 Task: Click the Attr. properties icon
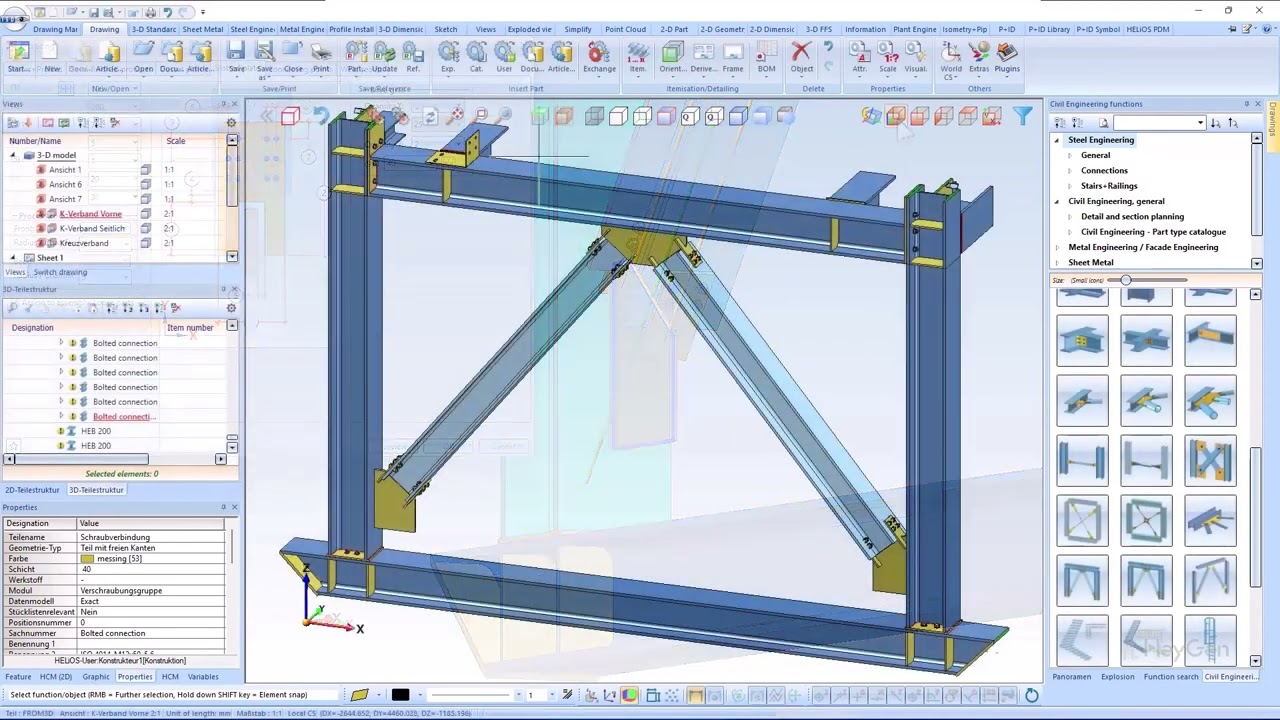[859, 56]
